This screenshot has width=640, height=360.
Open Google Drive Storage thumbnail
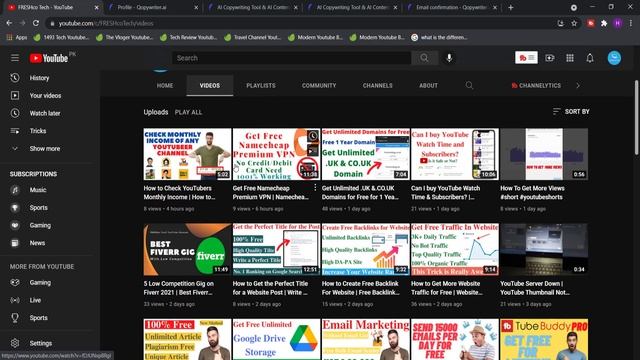[276, 339]
